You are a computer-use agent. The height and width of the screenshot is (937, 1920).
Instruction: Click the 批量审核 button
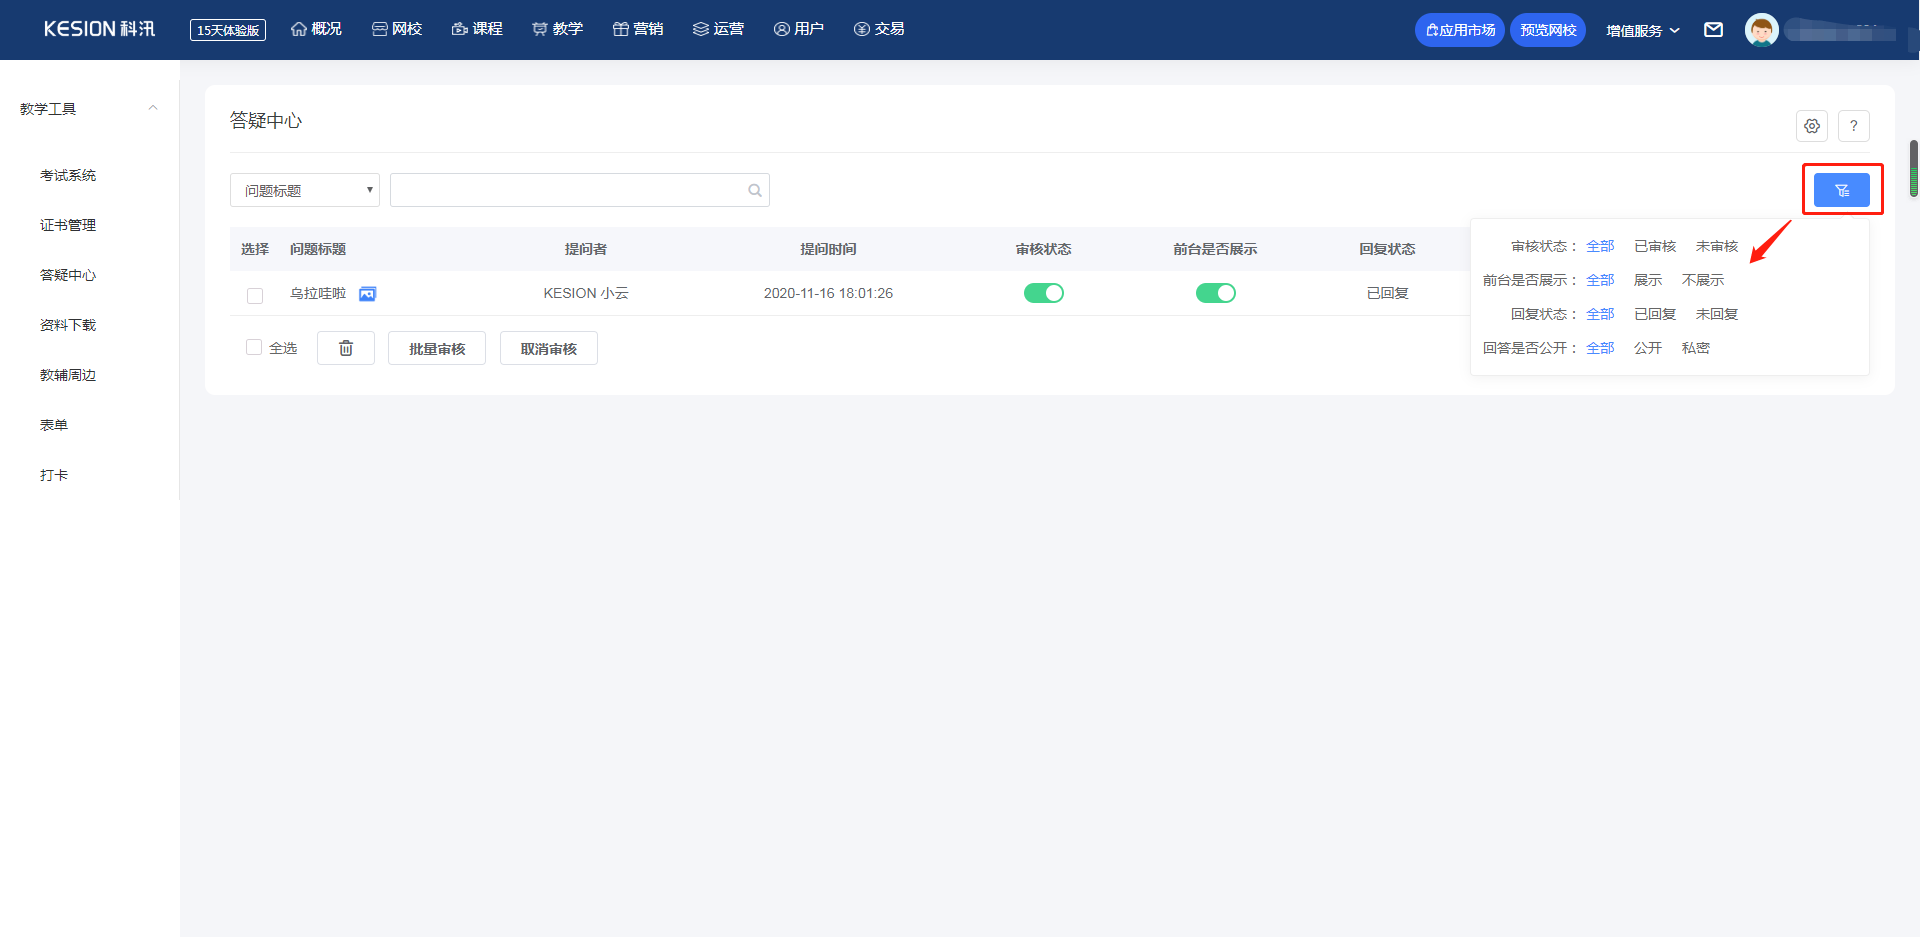coord(437,348)
